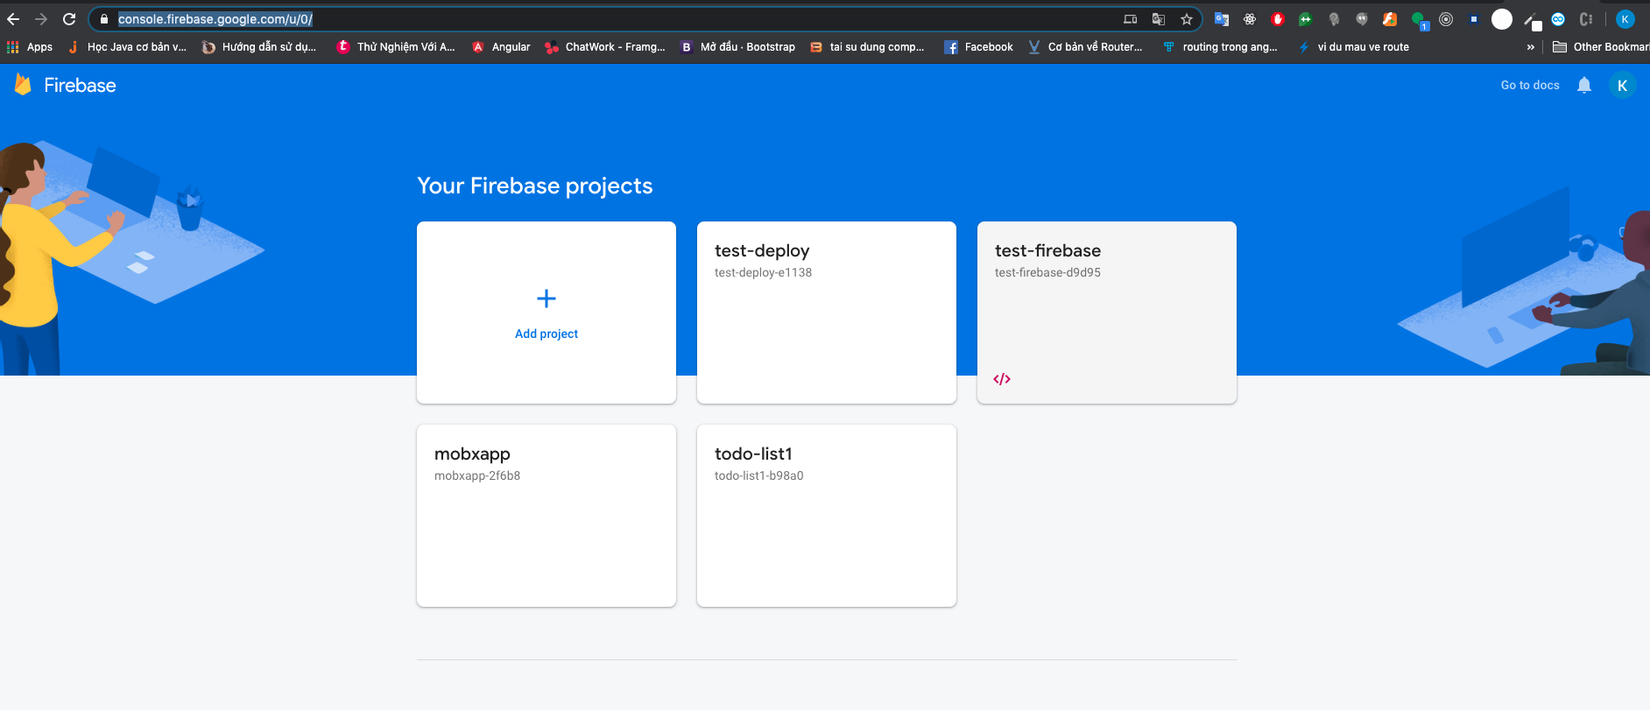Viewport: 1650px width, 710px height.
Task: Click the Add project label
Action: [x=546, y=334]
